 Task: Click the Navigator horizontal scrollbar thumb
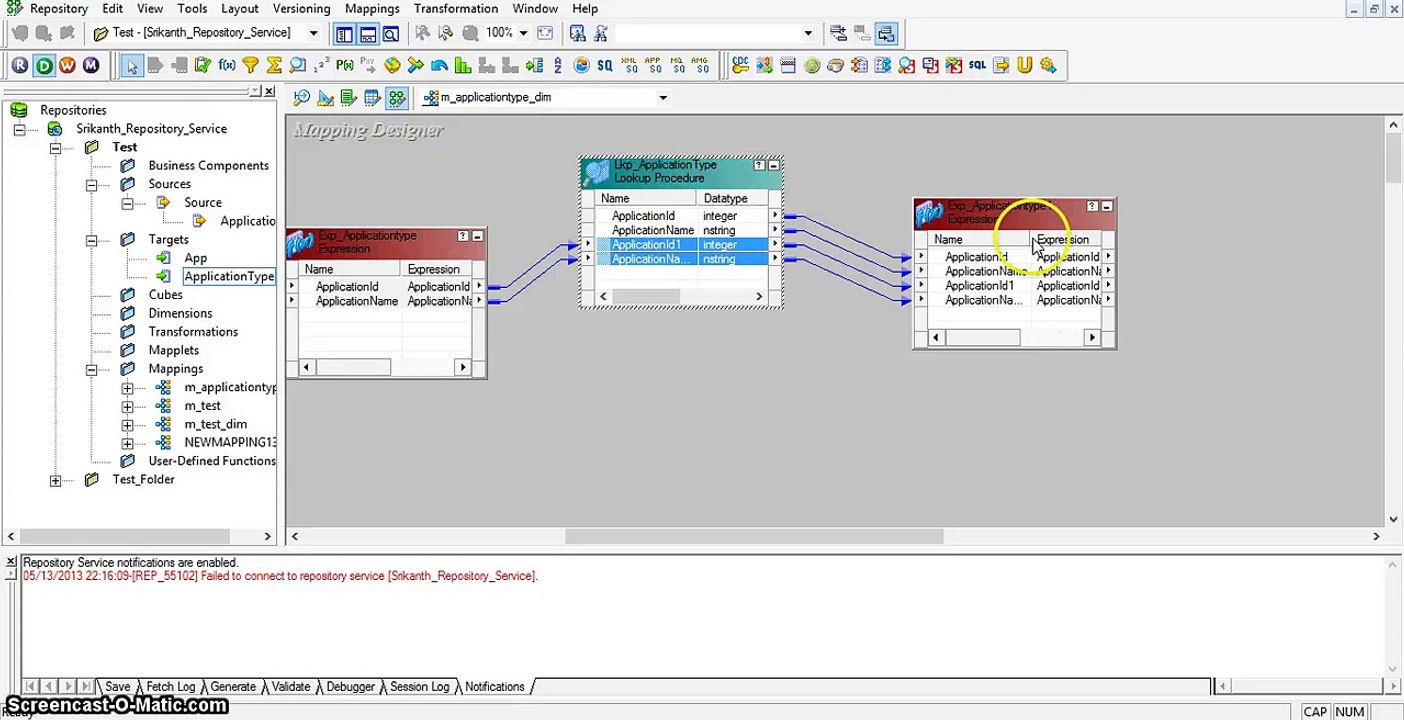tap(126, 537)
